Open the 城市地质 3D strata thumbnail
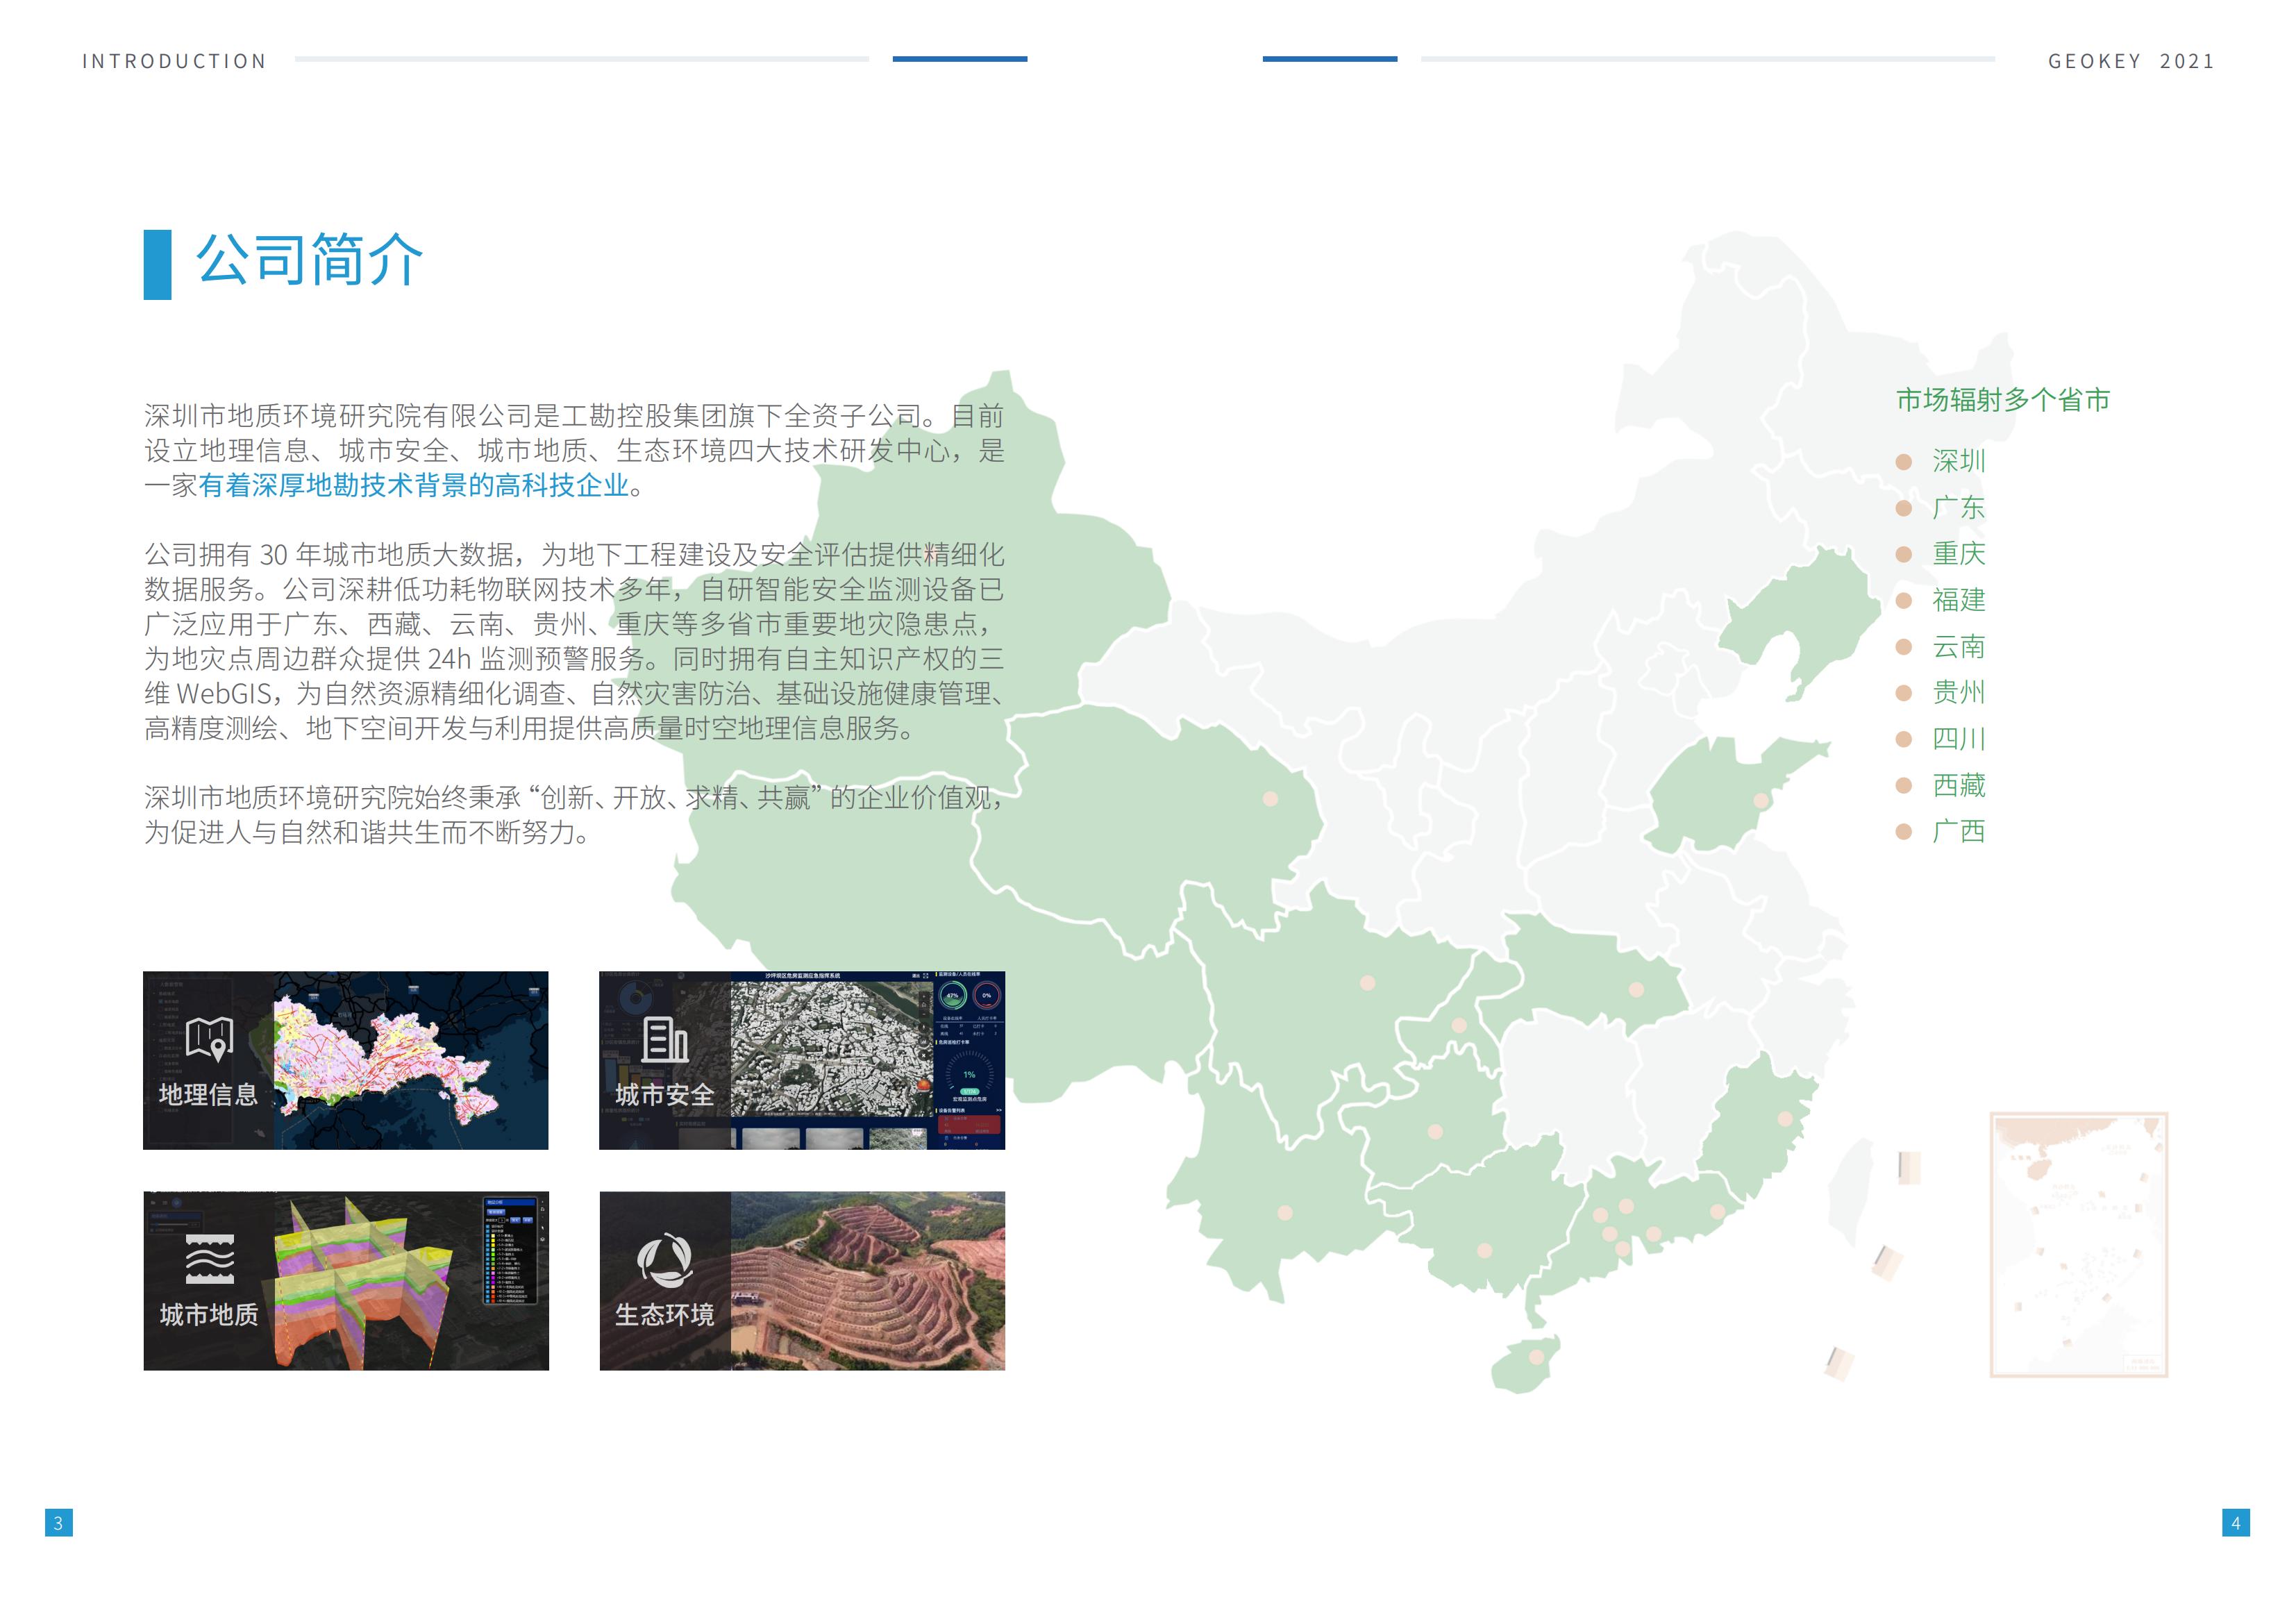The width and height of the screenshot is (2296, 1624). click(400, 1280)
